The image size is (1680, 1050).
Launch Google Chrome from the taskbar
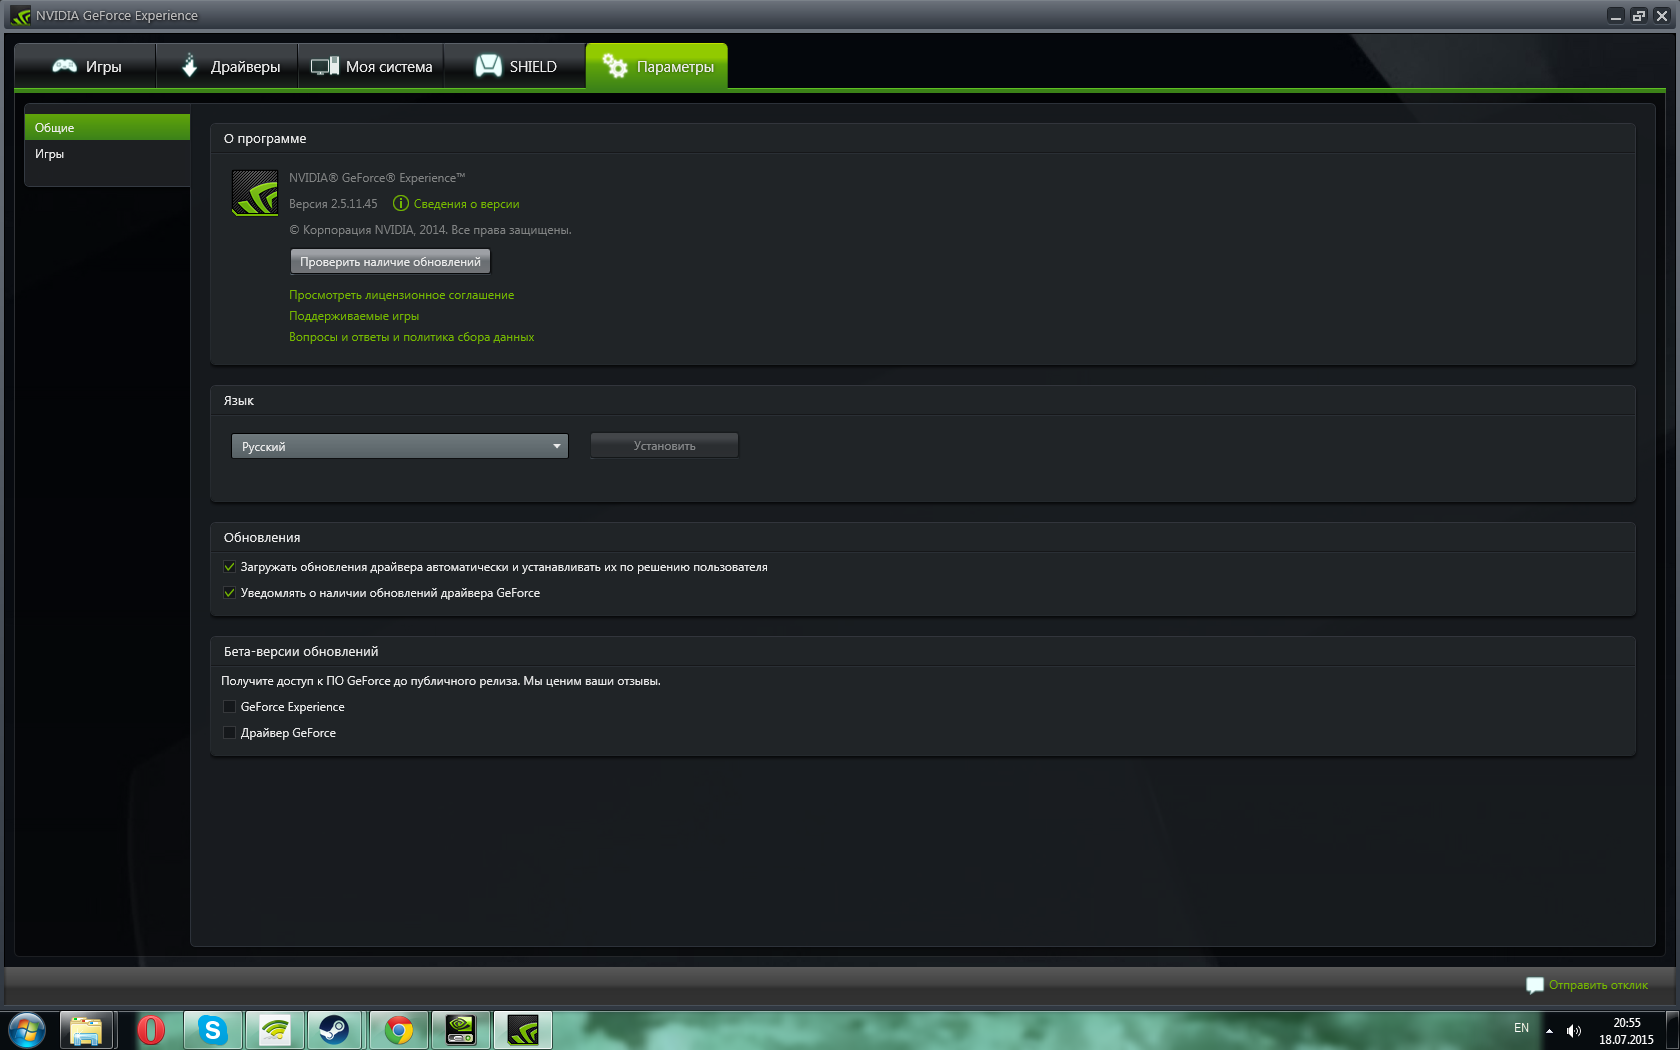399,1030
